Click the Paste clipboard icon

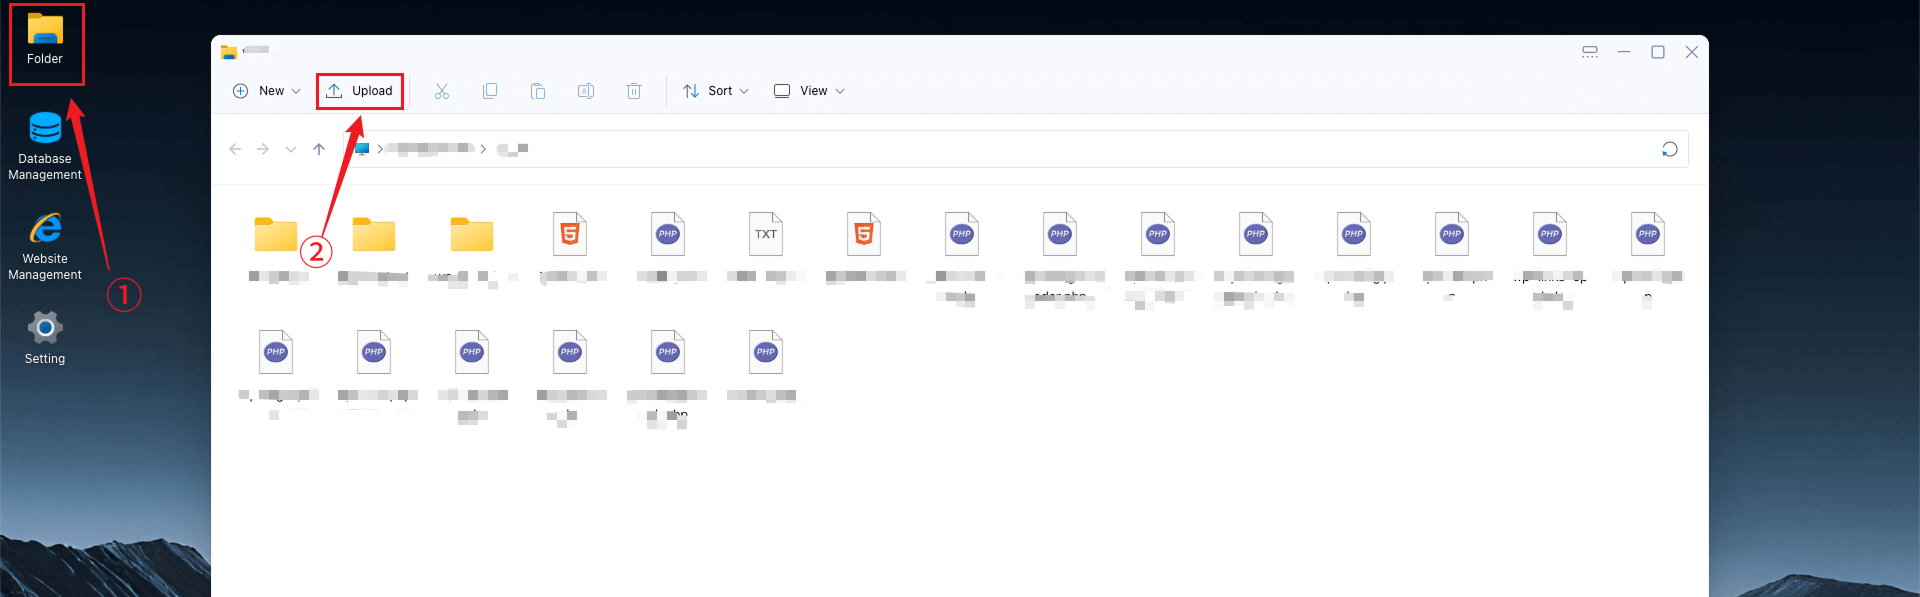pos(538,91)
